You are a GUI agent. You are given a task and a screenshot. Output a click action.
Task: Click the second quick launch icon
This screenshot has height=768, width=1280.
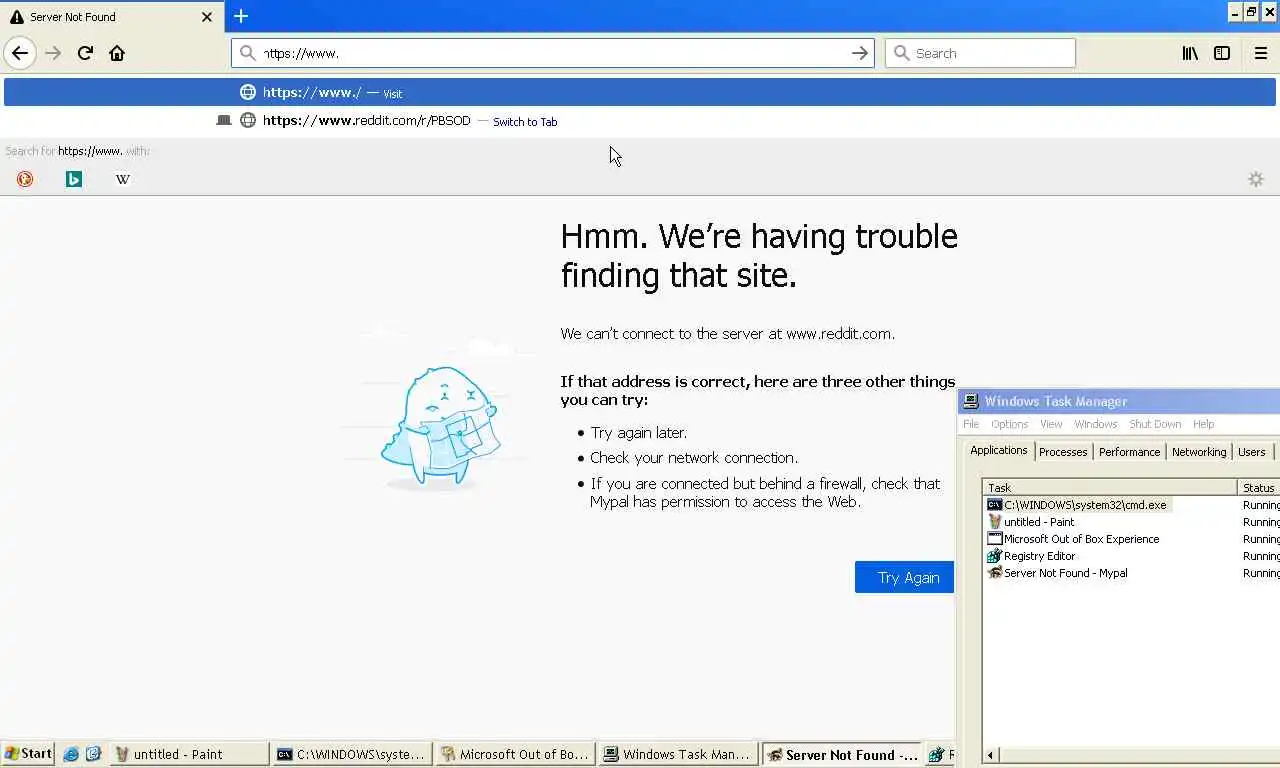93,754
